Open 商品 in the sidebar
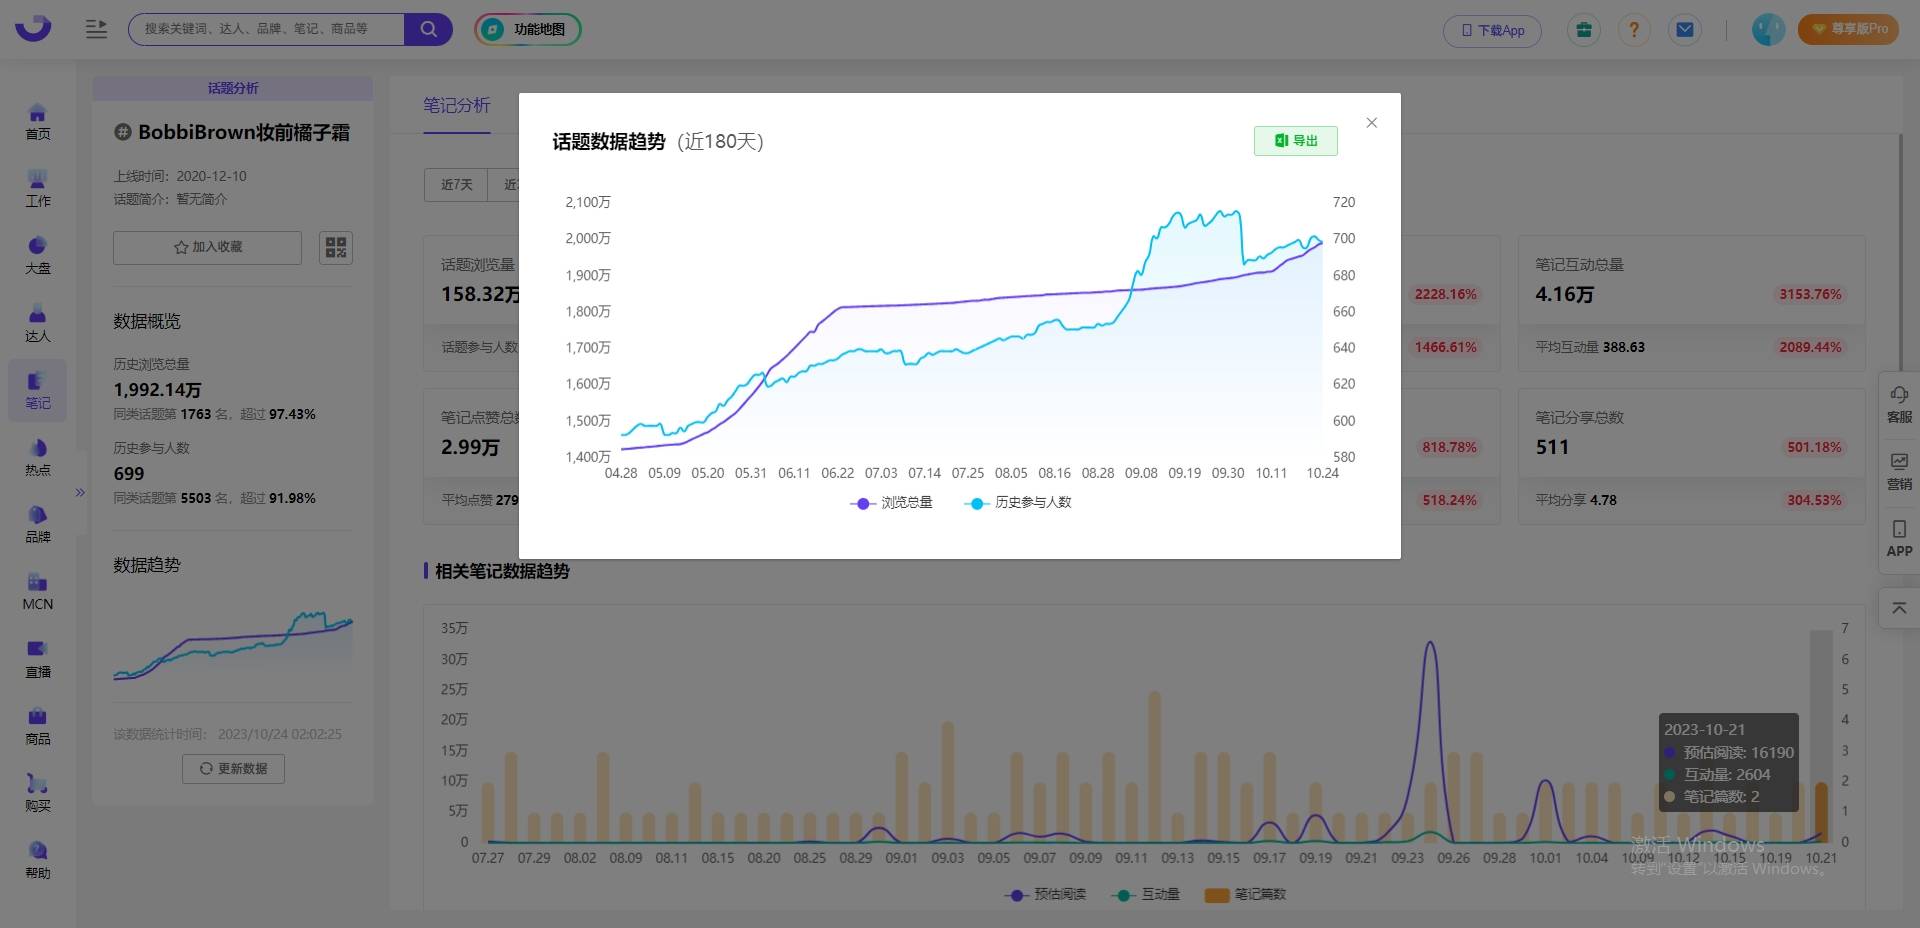The height and width of the screenshot is (928, 1920). pyautogui.click(x=38, y=726)
